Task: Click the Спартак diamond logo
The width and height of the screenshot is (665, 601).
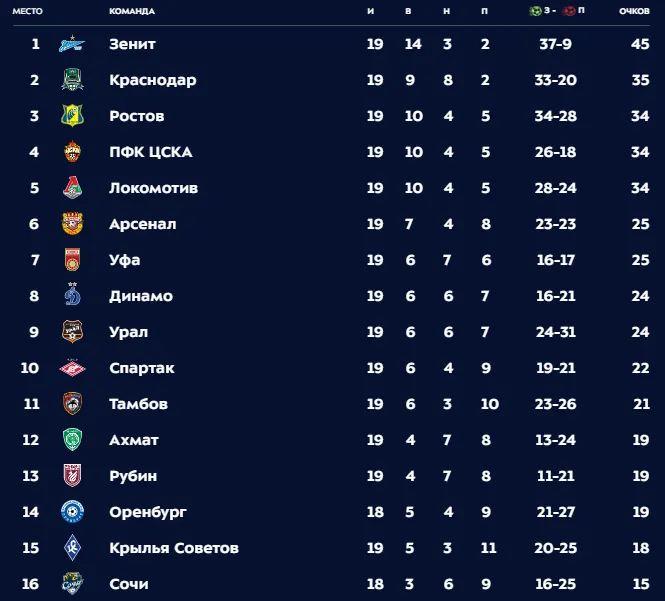Action: click(x=72, y=368)
